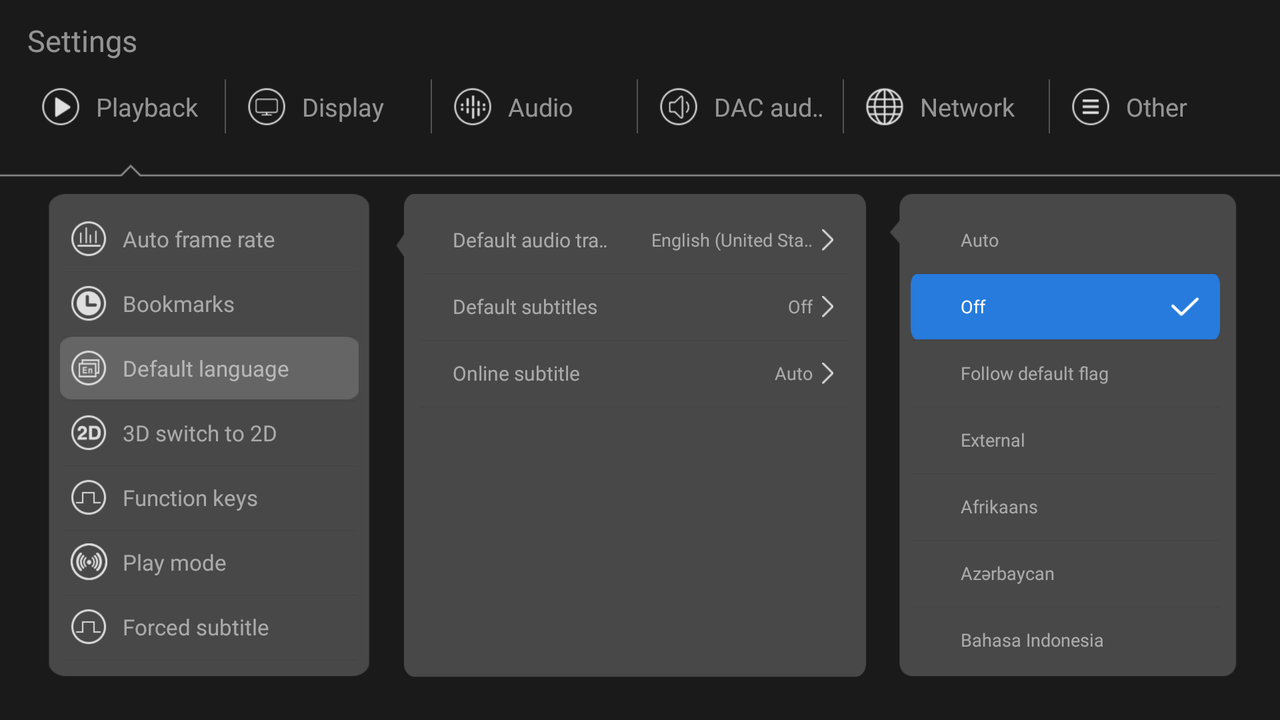Click the Network globe icon
Screen dimensions: 1280x720
click(x=885, y=107)
